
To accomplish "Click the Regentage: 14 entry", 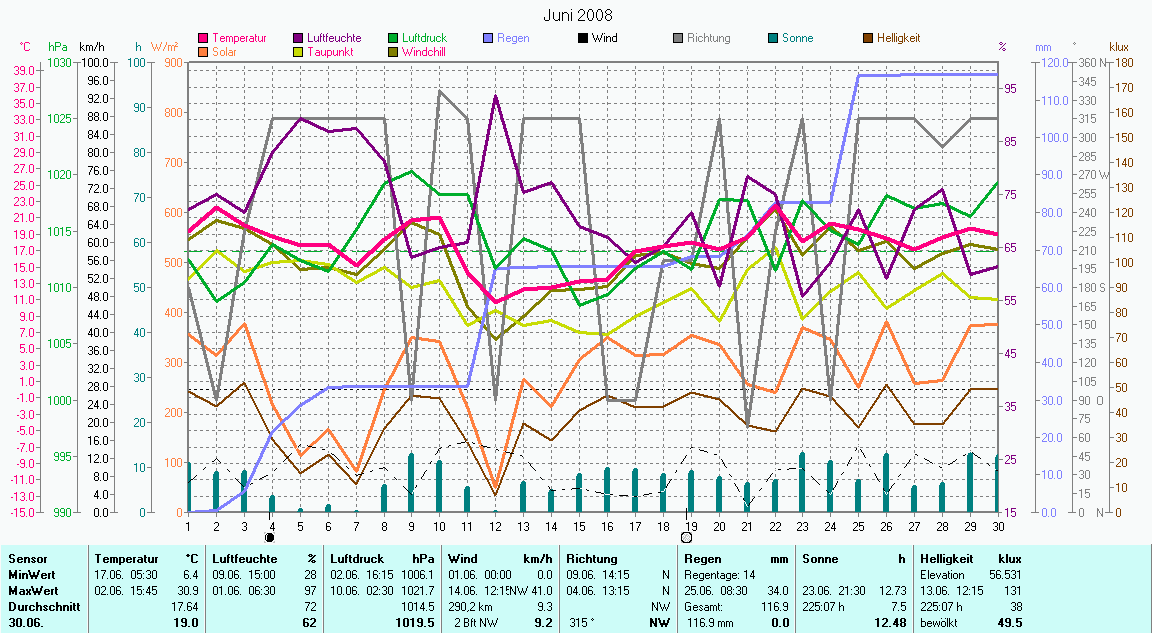I will click(718, 575).
